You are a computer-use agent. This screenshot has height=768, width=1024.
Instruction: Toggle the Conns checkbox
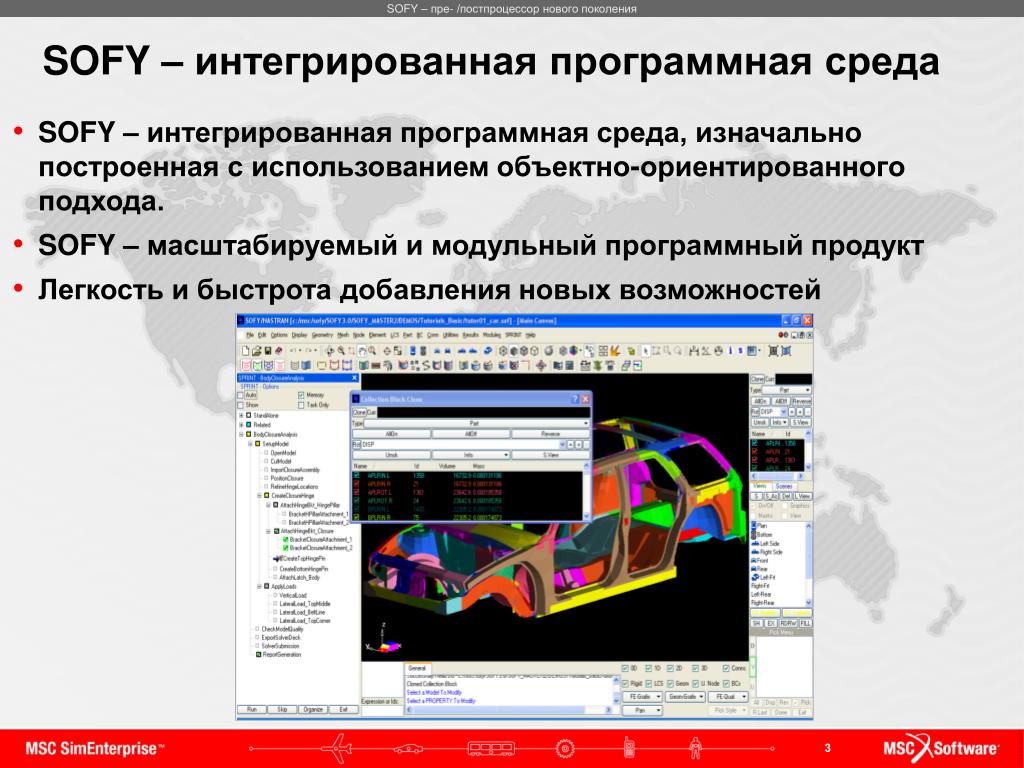tap(726, 668)
